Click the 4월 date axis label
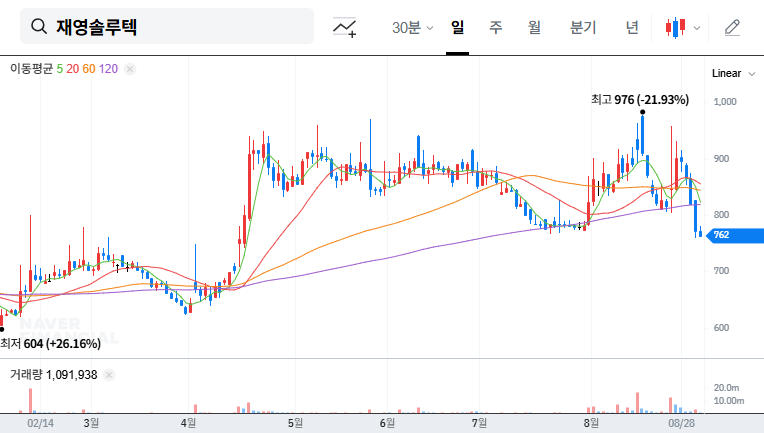The height and width of the screenshot is (433, 764). click(x=188, y=423)
